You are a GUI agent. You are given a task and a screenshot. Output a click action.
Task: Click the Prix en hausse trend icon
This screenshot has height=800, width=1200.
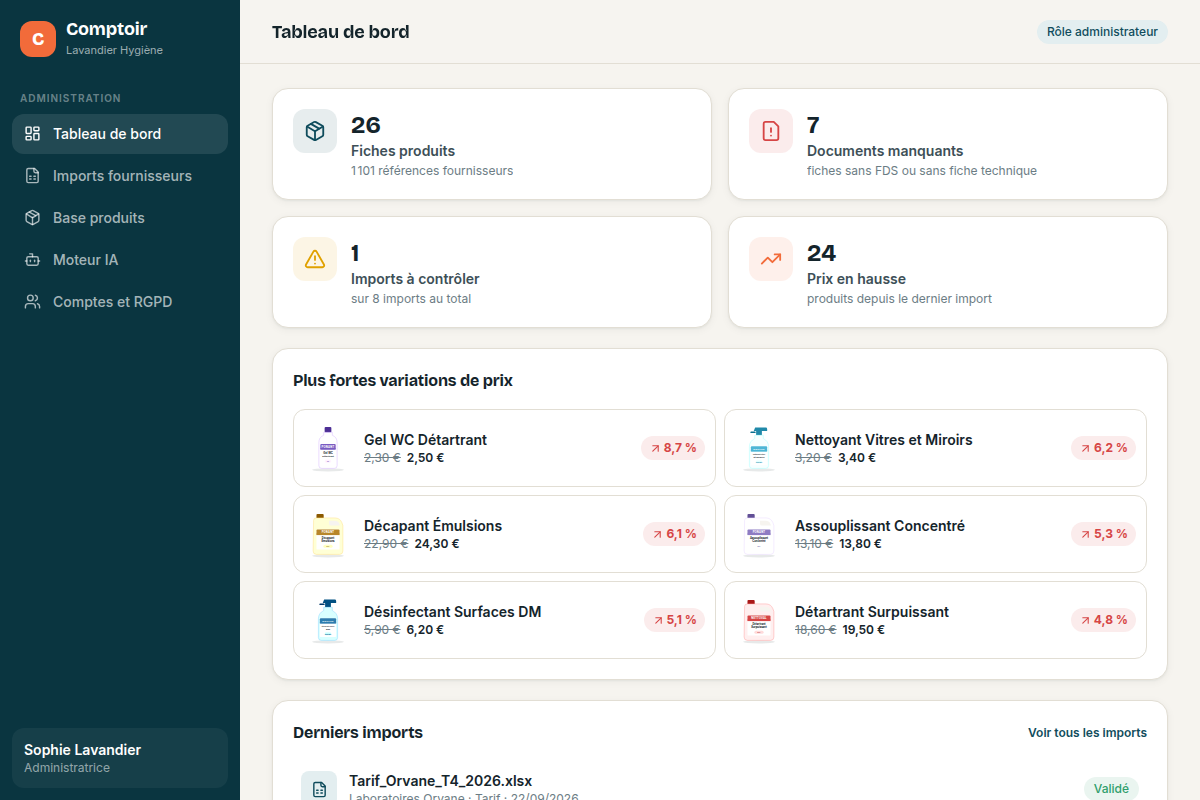(x=771, y=259)
